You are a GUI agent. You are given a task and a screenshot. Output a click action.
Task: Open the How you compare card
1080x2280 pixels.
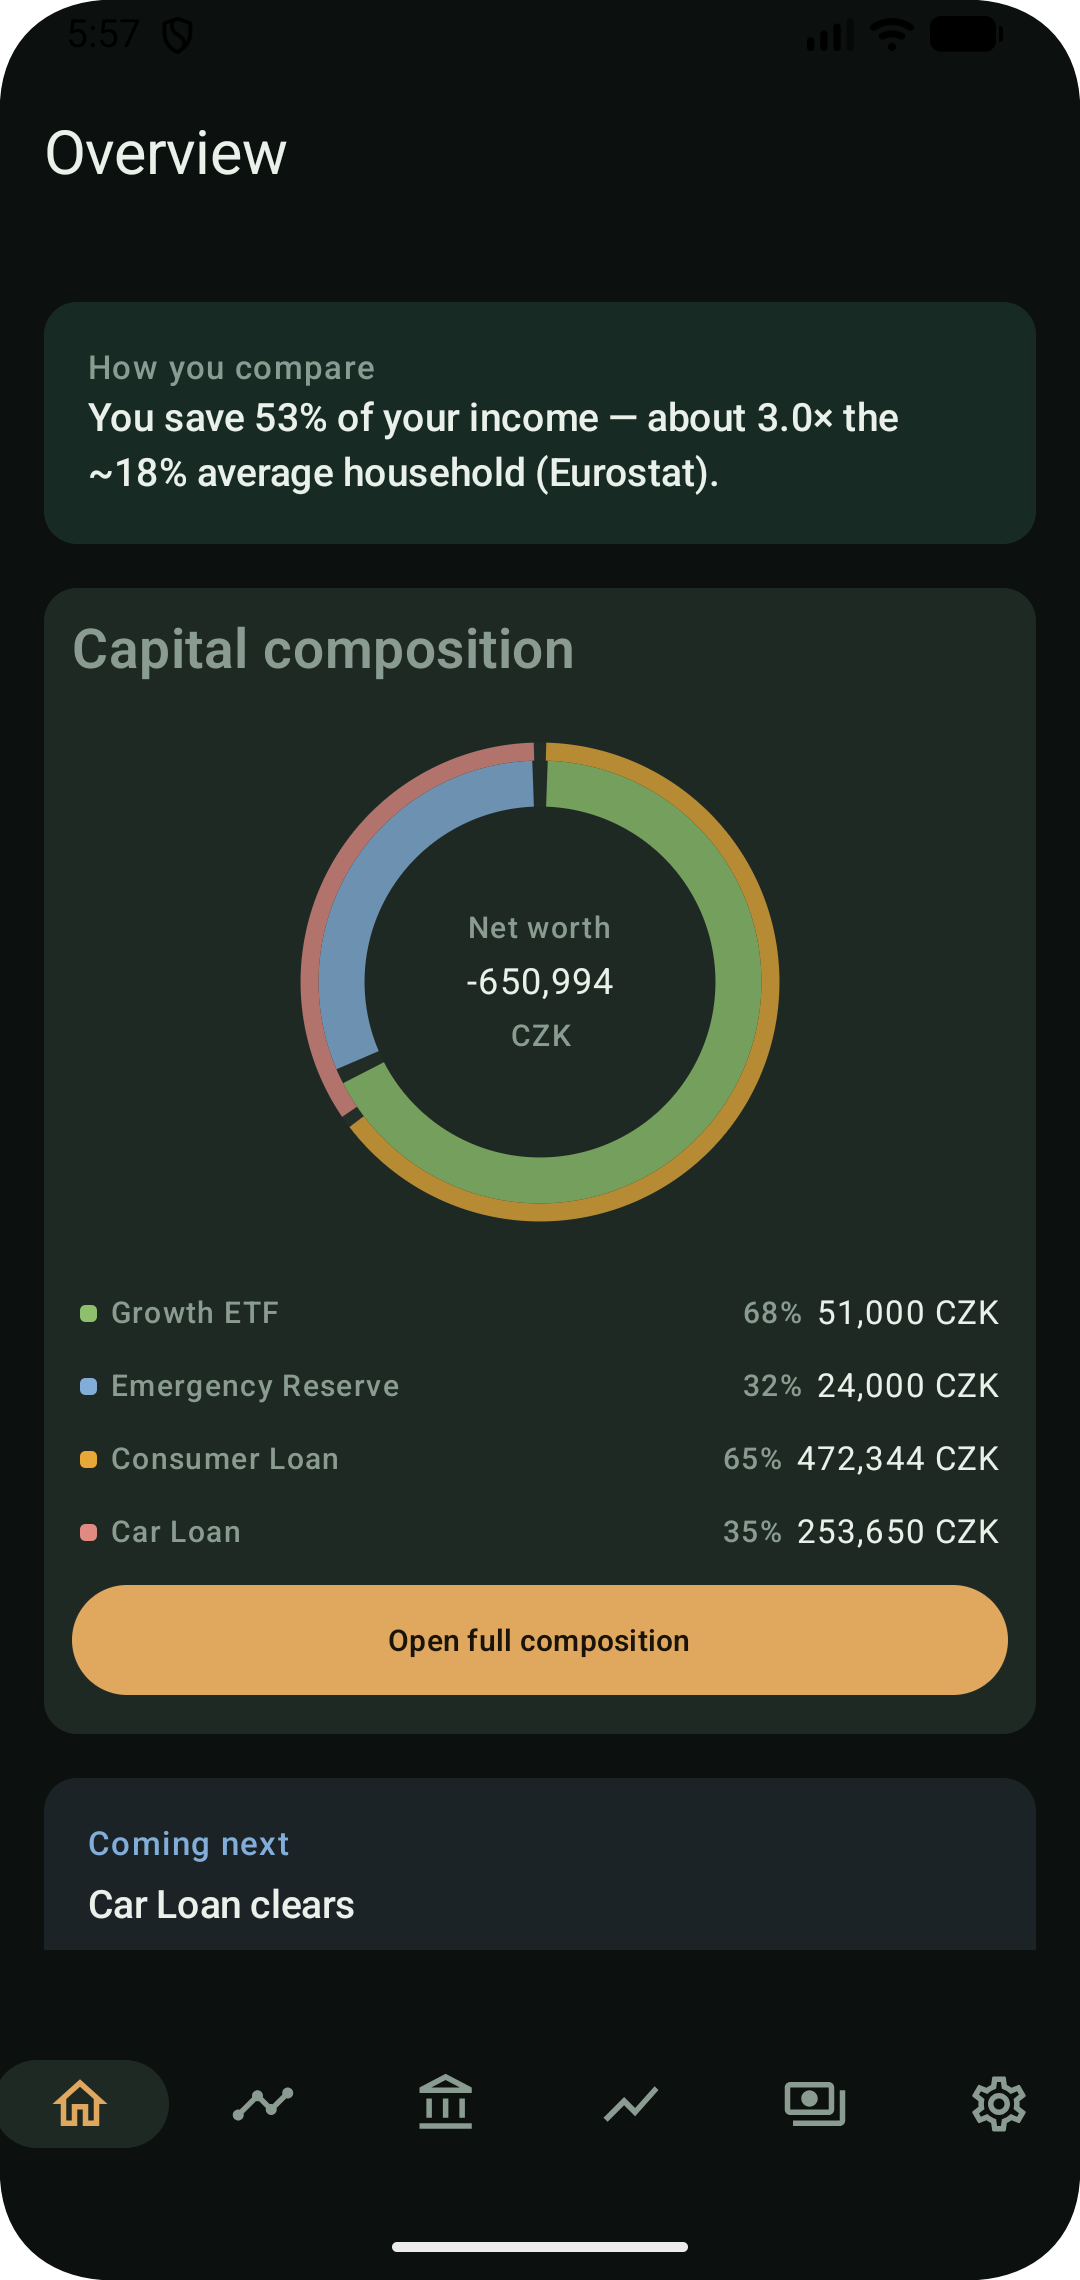click(x=540, y=423)
